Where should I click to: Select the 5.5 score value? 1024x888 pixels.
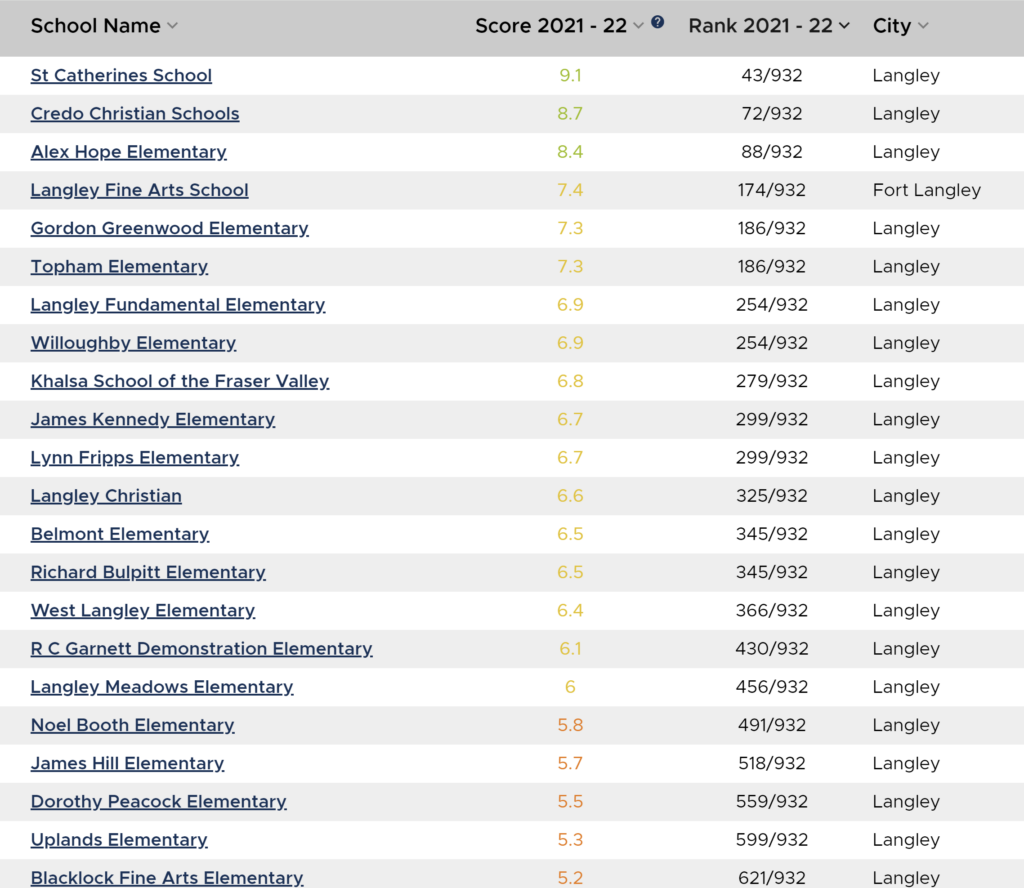[x=570, y=801]
